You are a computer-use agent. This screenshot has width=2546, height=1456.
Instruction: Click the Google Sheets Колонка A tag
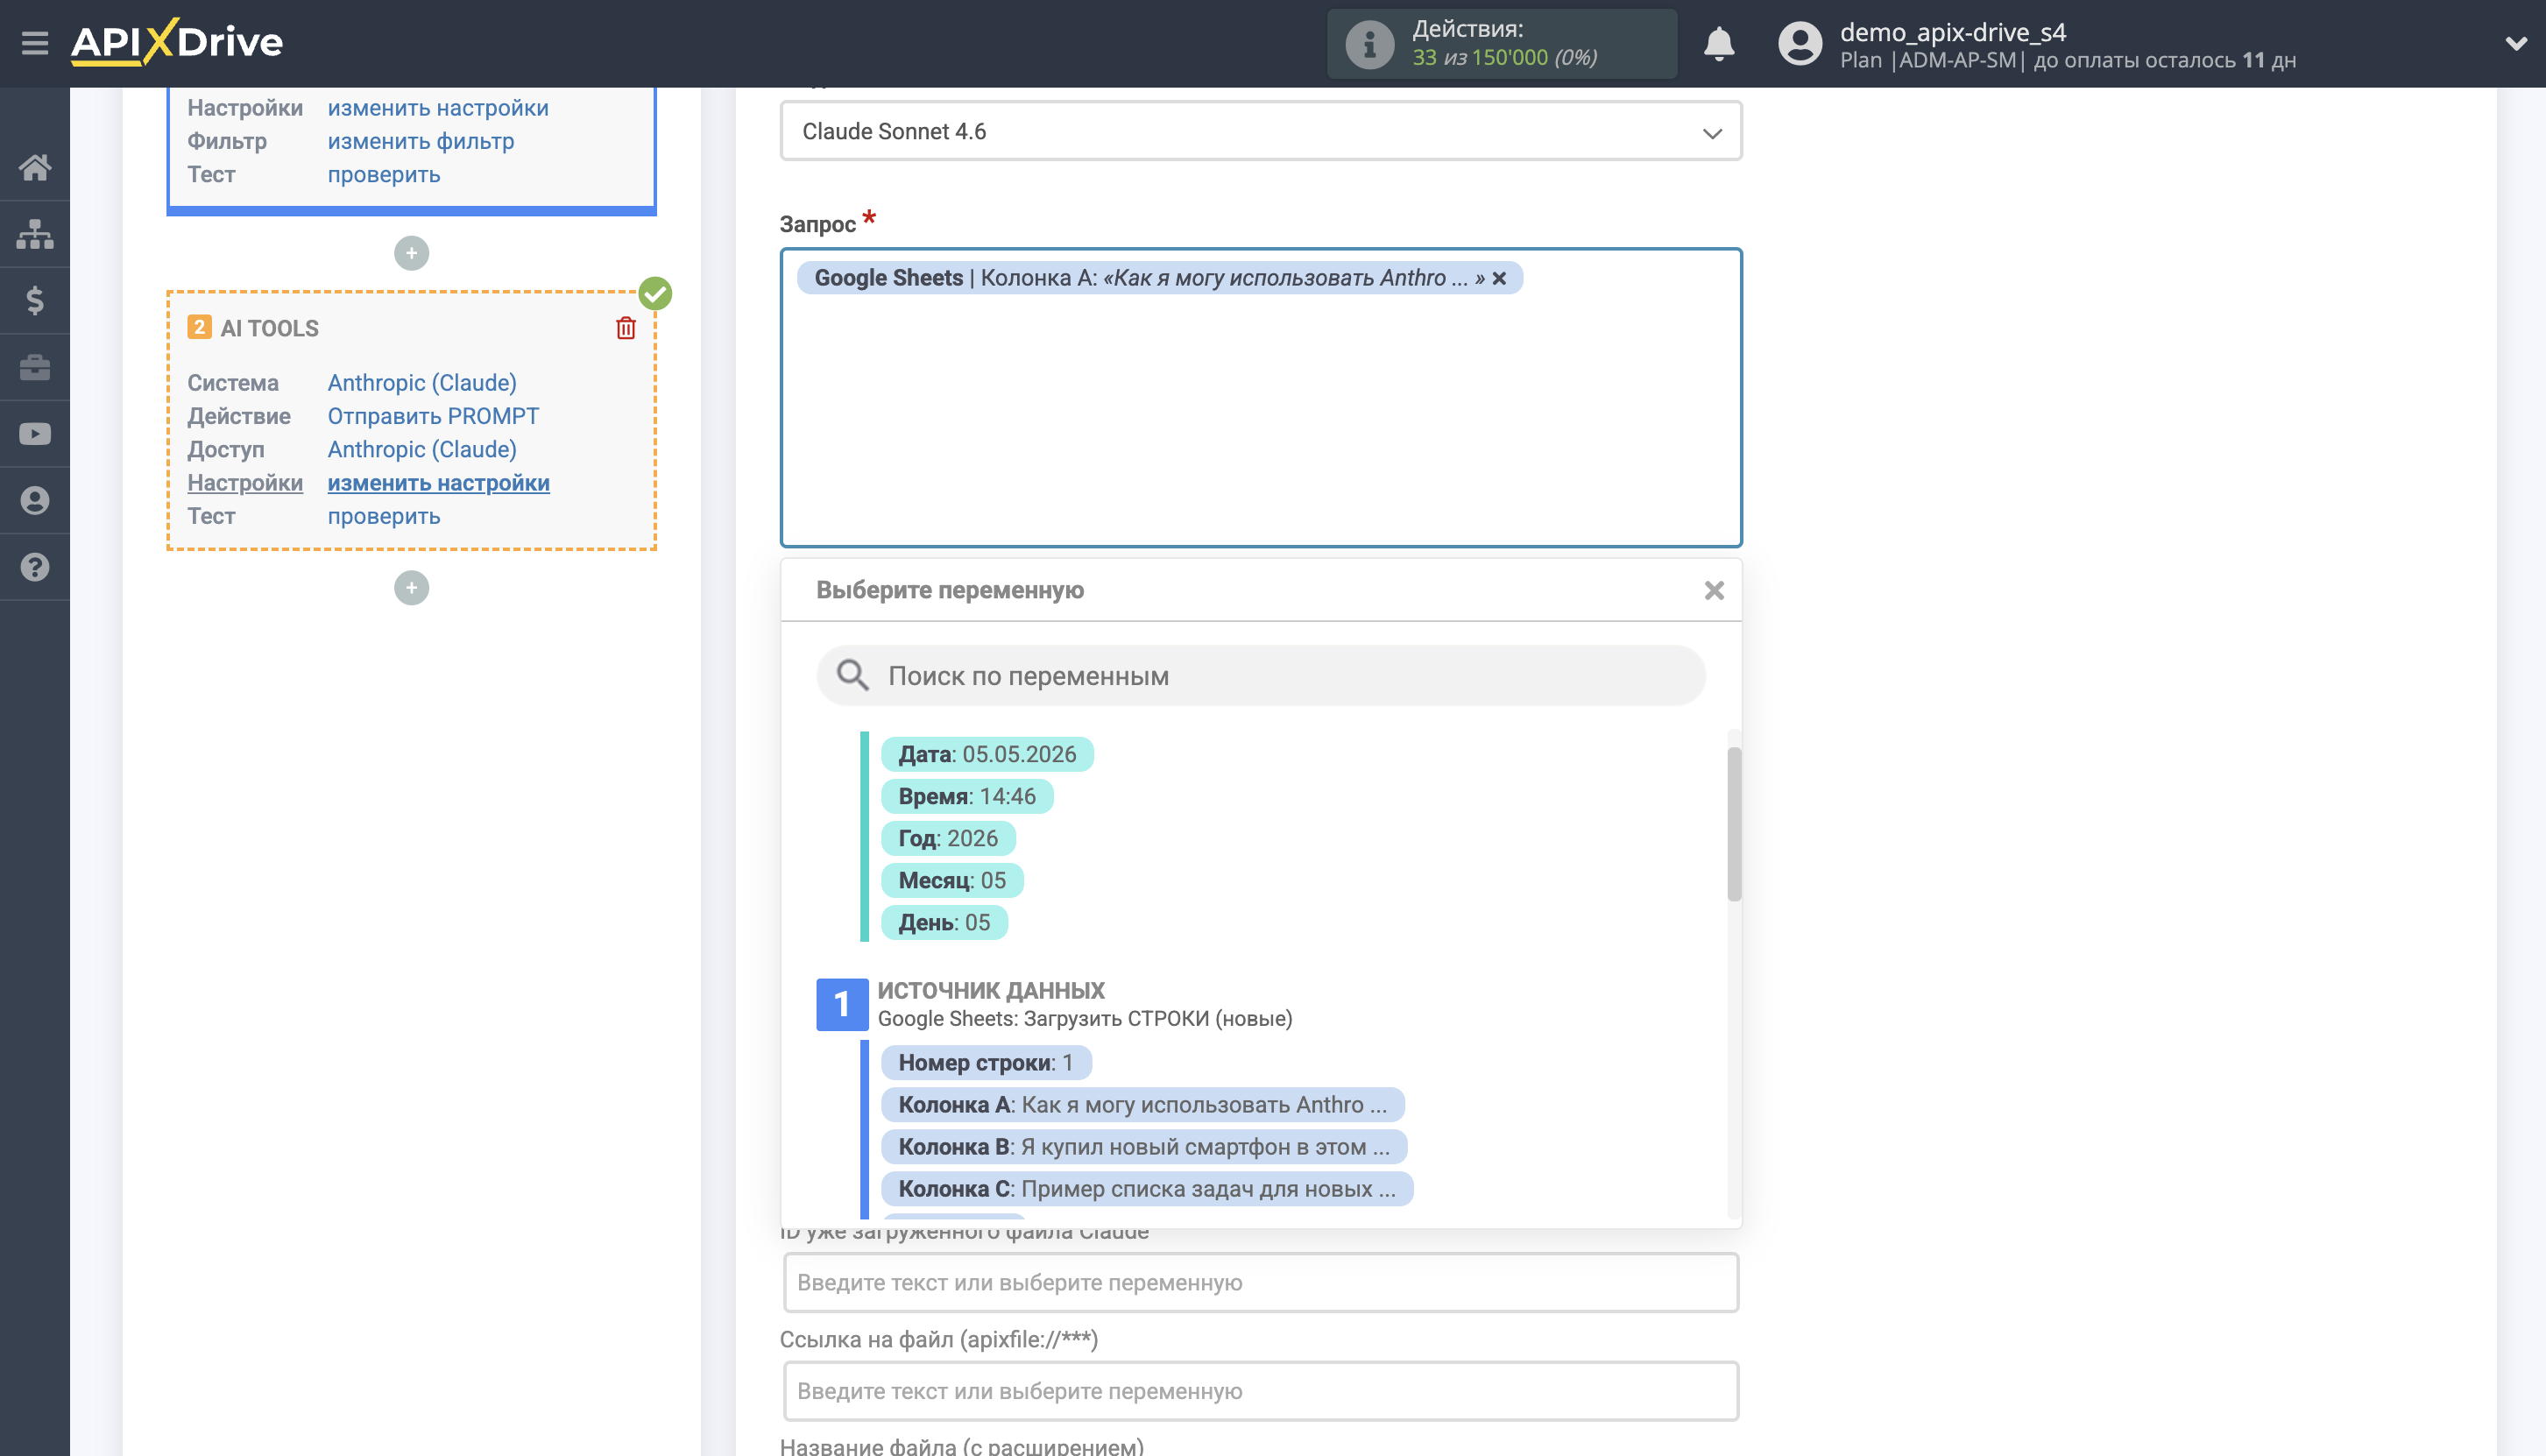pyautogui.click(x=1158, y=278)
